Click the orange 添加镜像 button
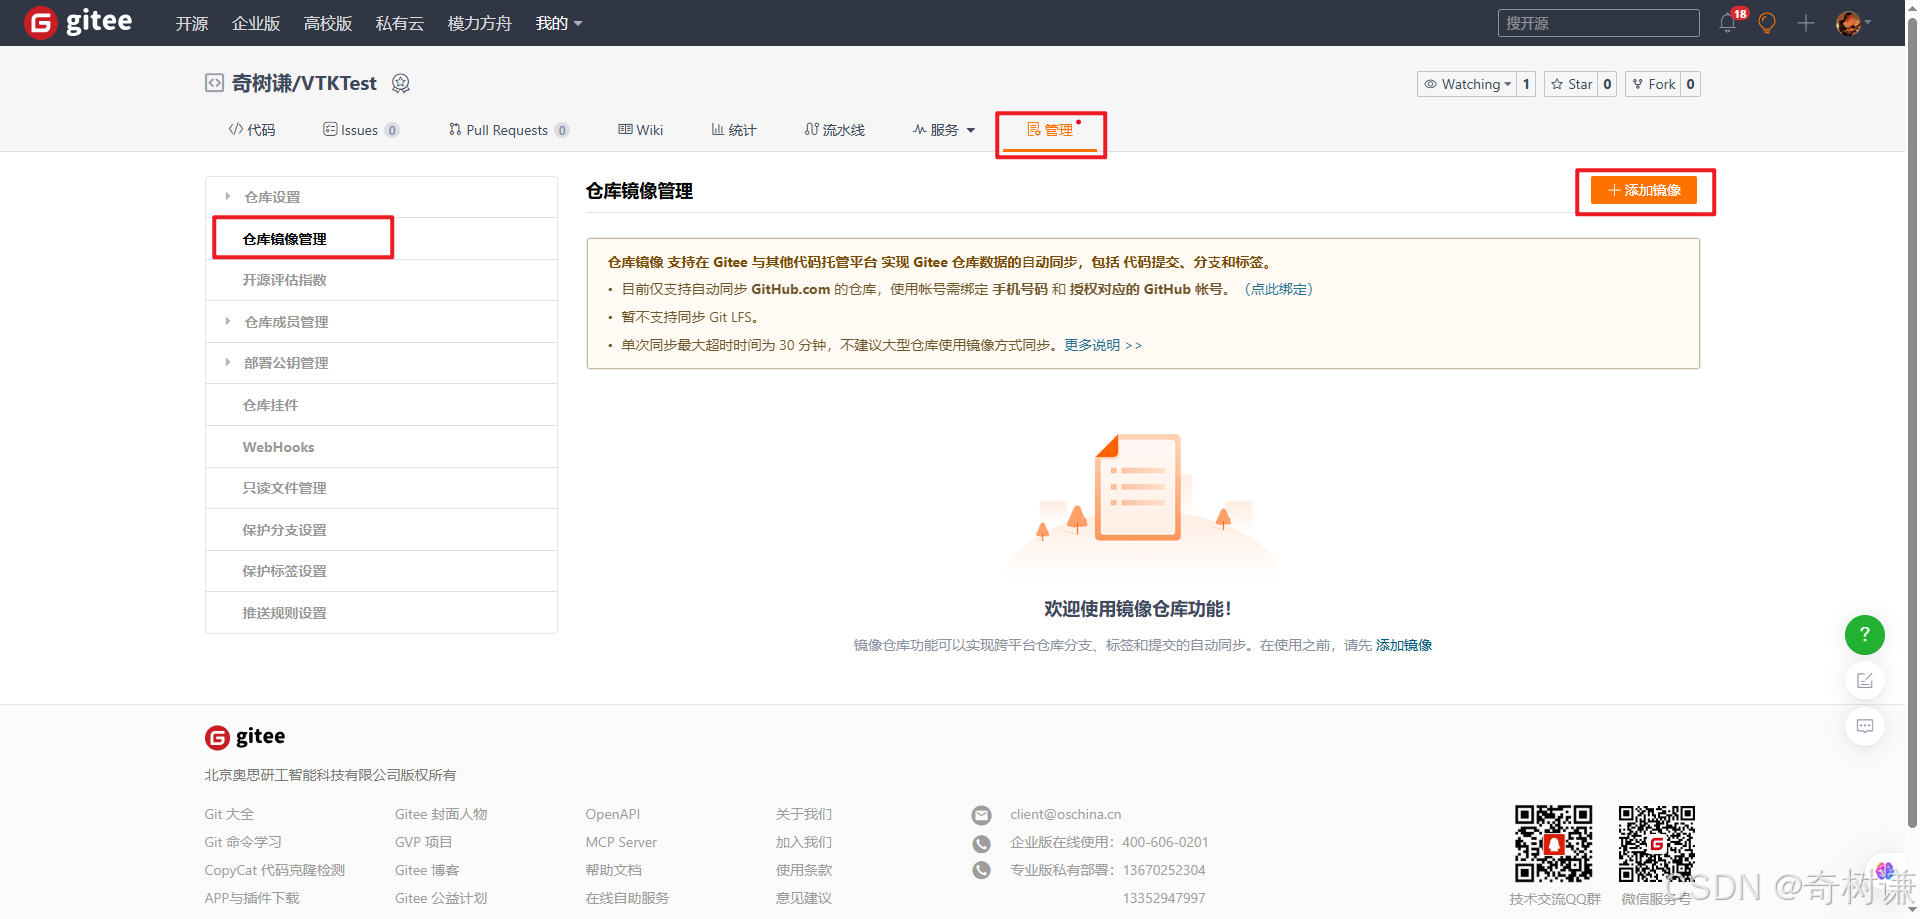The height and width of the screenshot is (919, 1920). pos(1644,190)
